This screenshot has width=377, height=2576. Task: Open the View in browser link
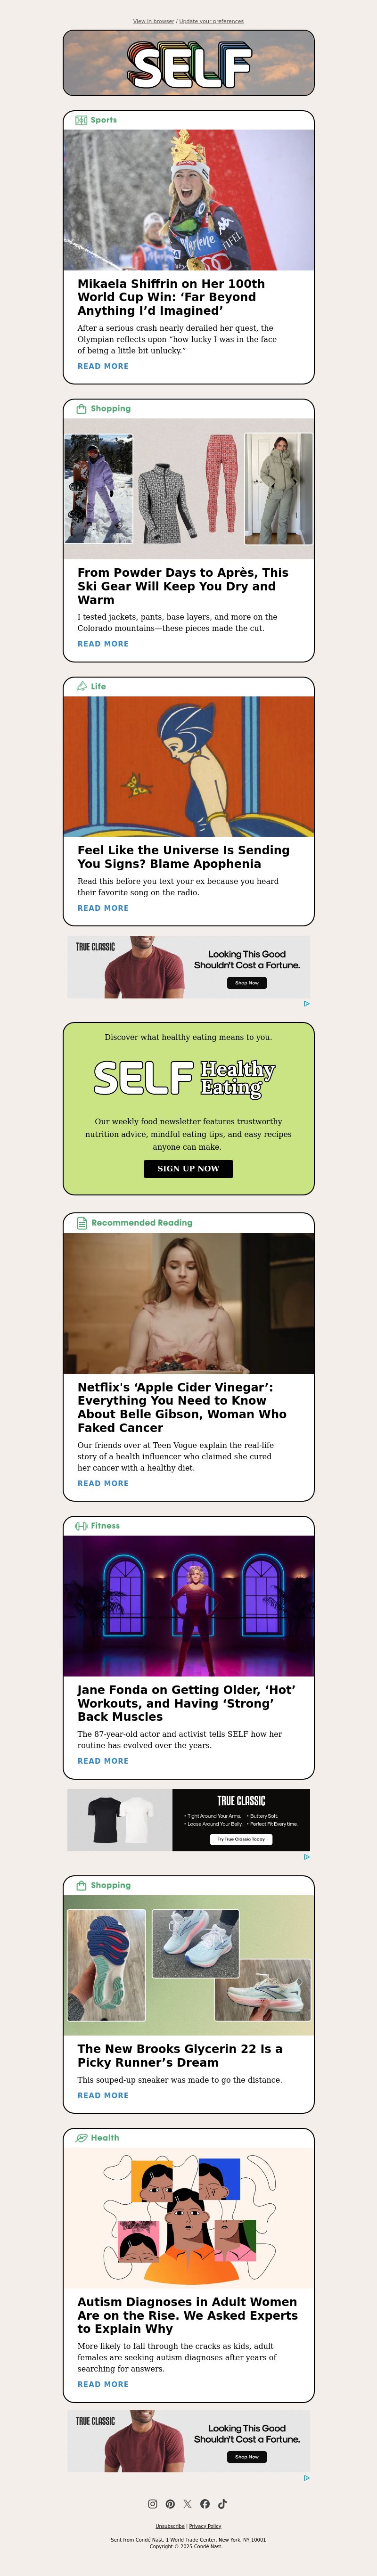(153, 21)
